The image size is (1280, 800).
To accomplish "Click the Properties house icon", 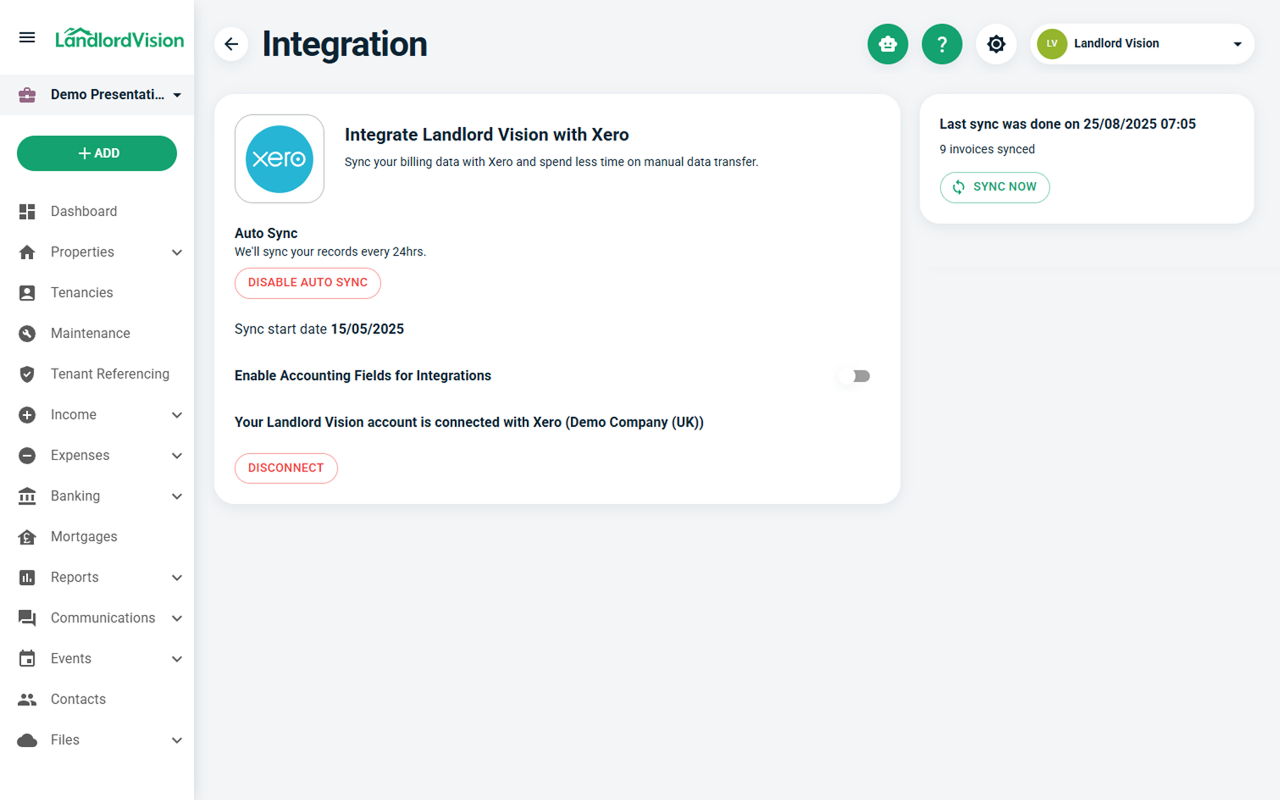I will [27, 252].
